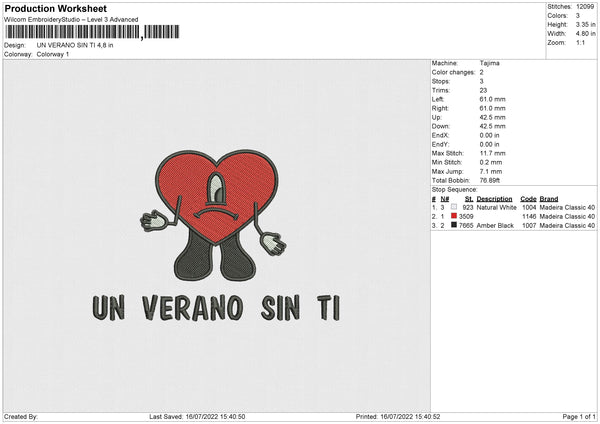Click the Code column header
The image size is (600, 424).
528,199
